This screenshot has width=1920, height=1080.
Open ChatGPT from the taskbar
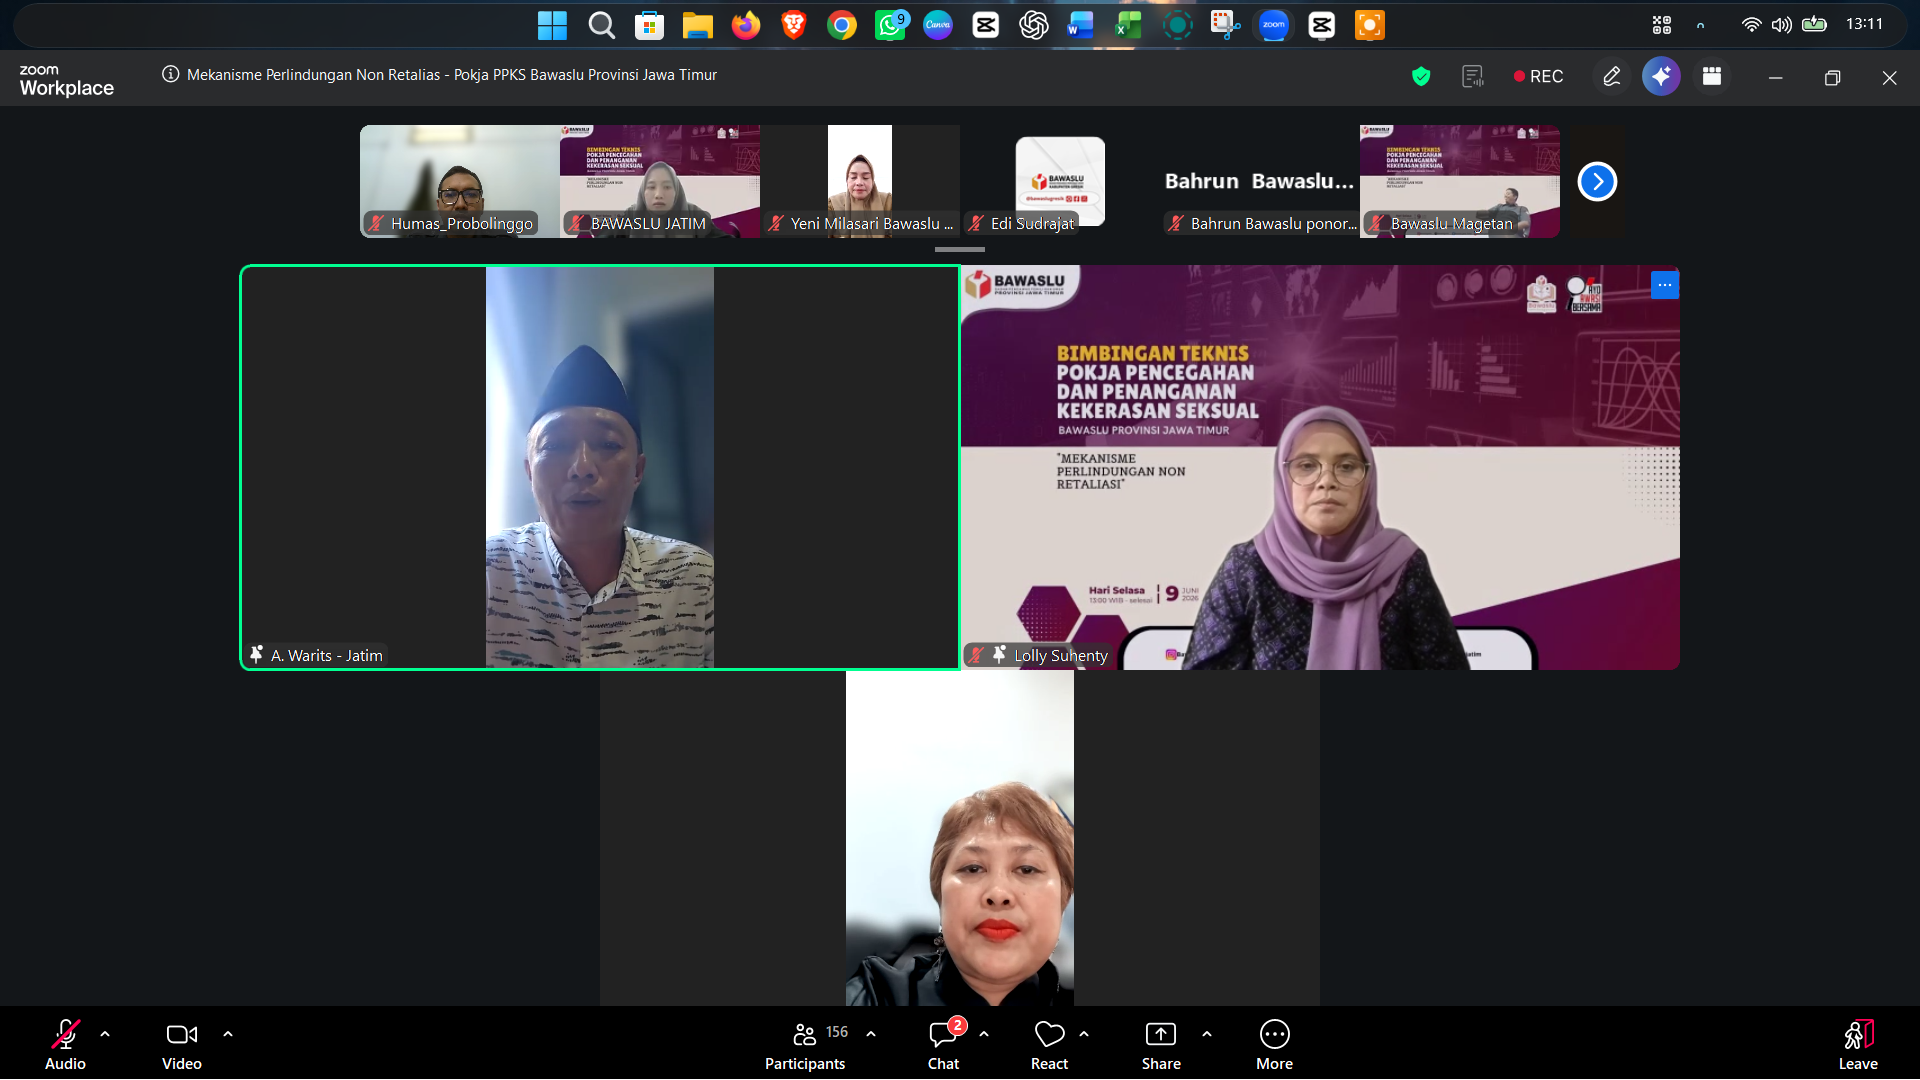pos(1033,25)
